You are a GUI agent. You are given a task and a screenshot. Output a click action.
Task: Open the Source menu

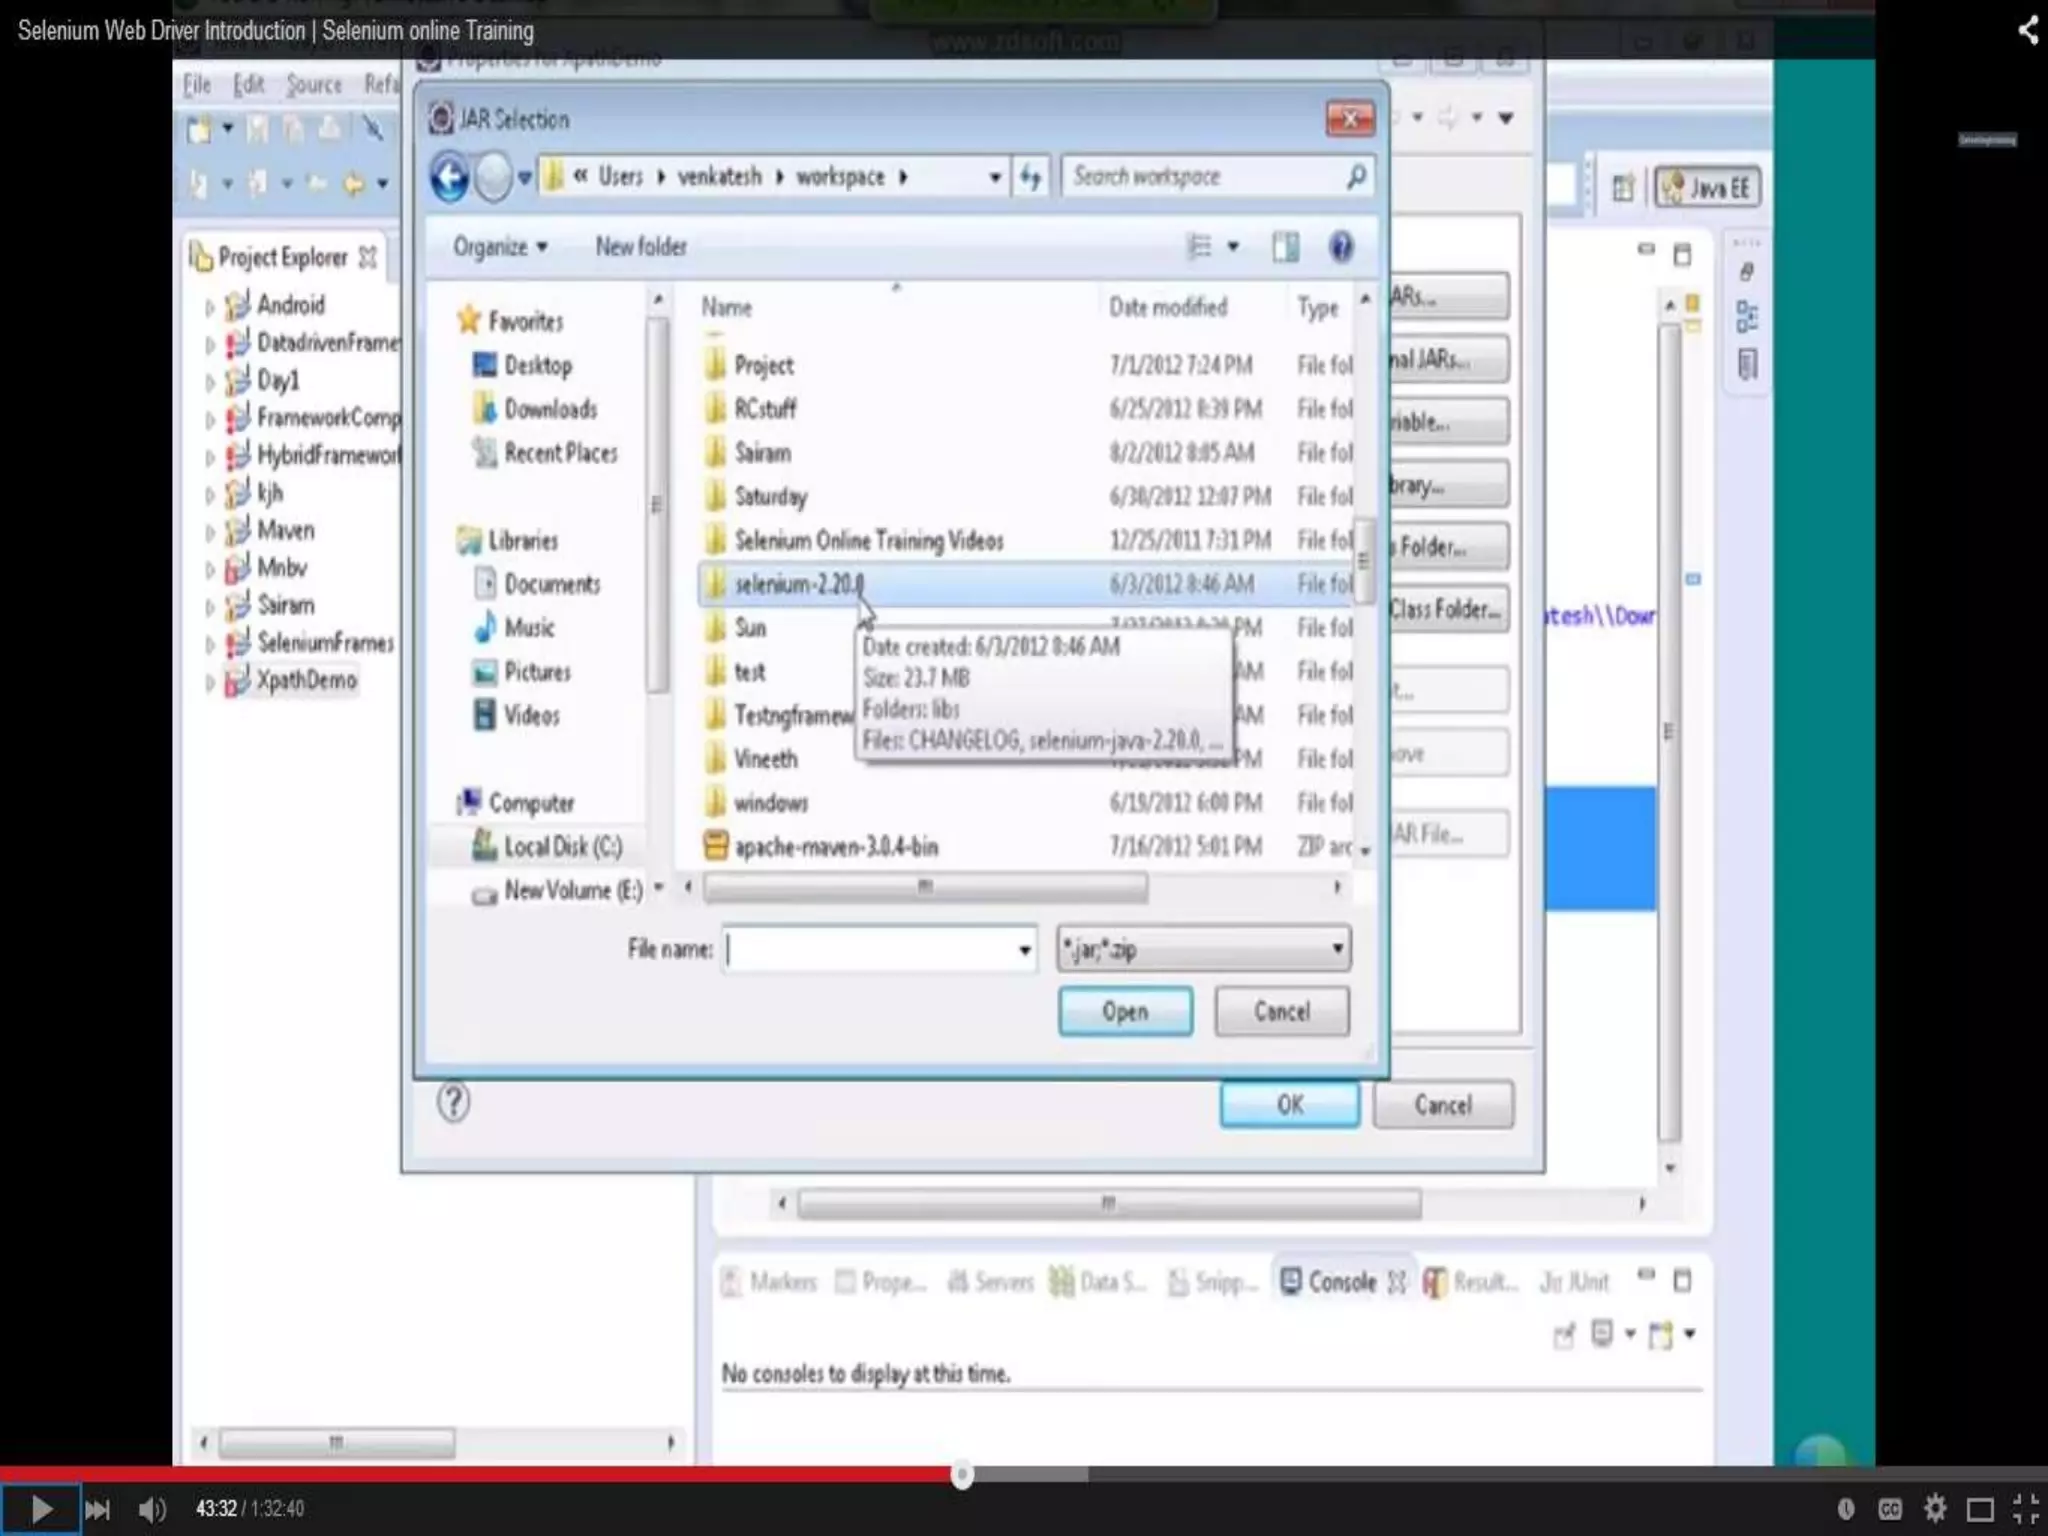click(x=313, y=85)
